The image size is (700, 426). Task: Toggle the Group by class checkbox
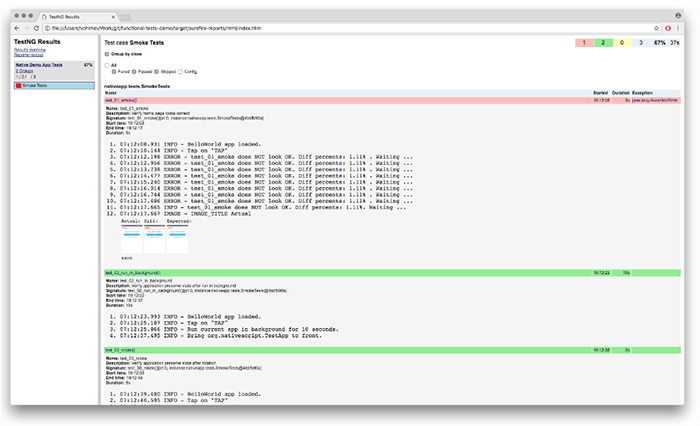point(107,54)
